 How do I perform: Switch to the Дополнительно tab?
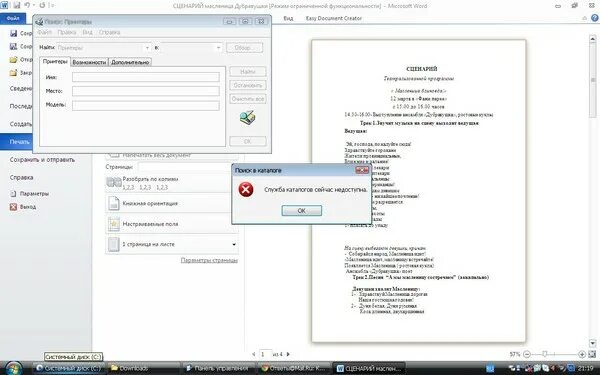tap(130, 62)
